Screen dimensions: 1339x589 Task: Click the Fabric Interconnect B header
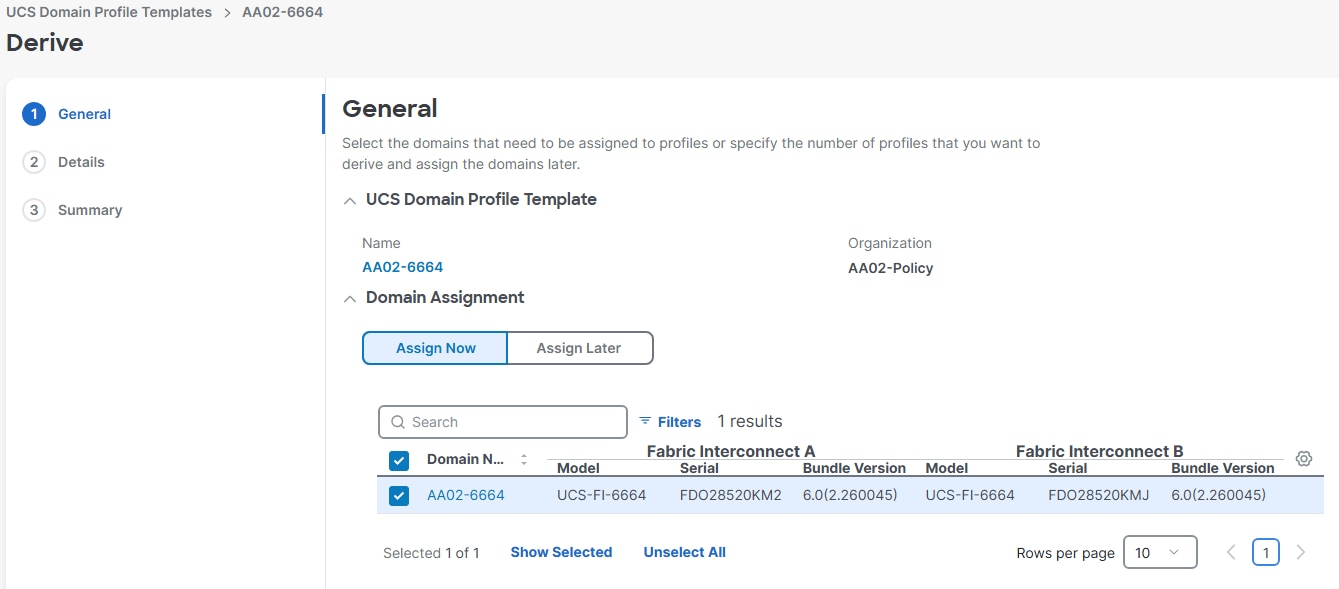1100,451
